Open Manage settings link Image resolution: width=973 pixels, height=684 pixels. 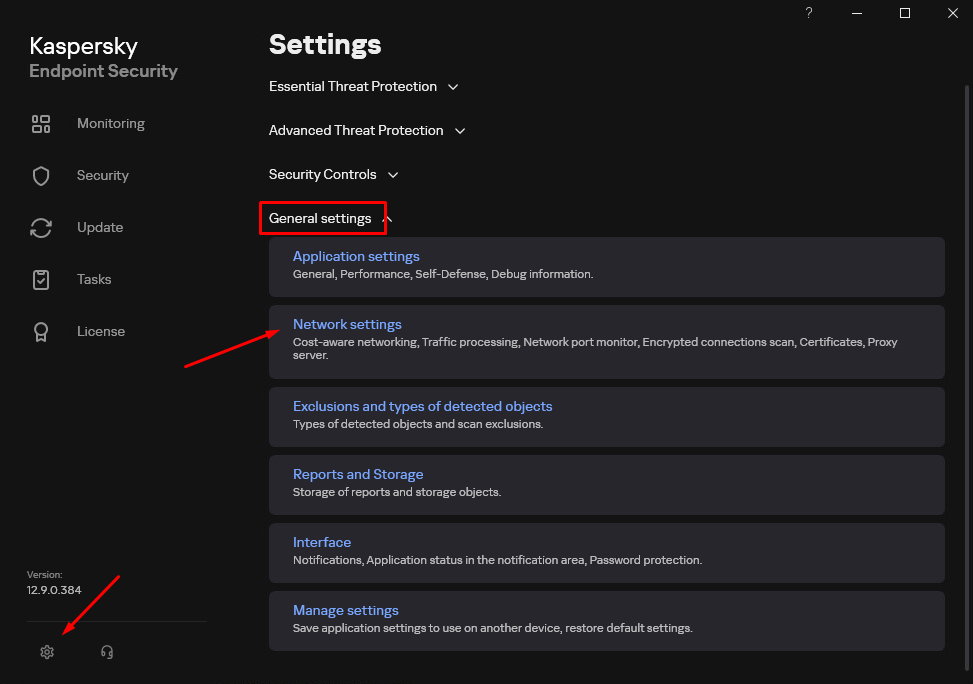(x=346, y=611)
